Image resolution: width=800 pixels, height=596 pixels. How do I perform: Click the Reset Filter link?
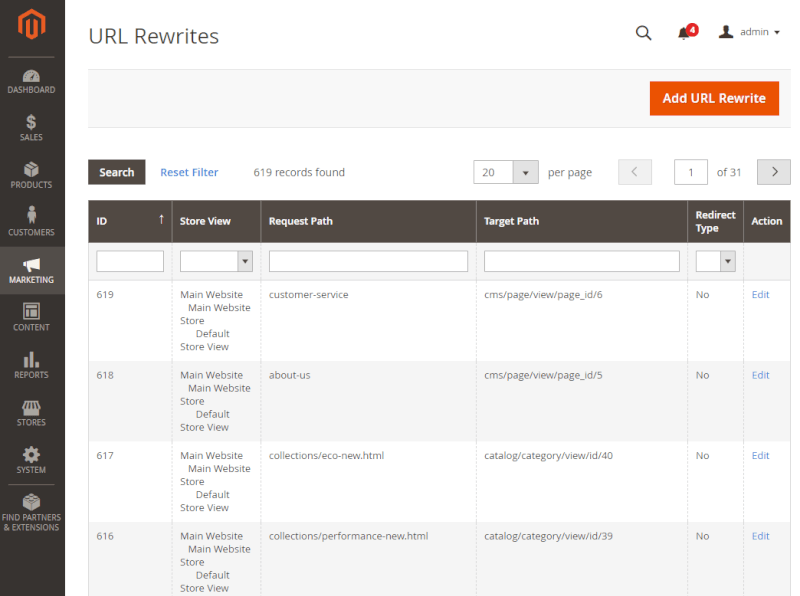[189, 172]
